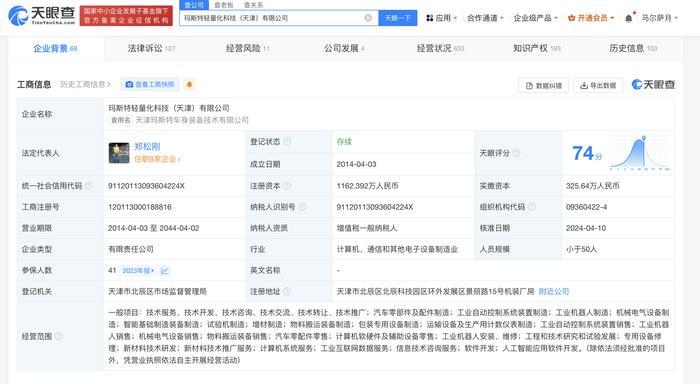The height and width of the screenshot is (384, 700).
Task: Select the 经营状况 tab
Action: click(x=440, y=48)
